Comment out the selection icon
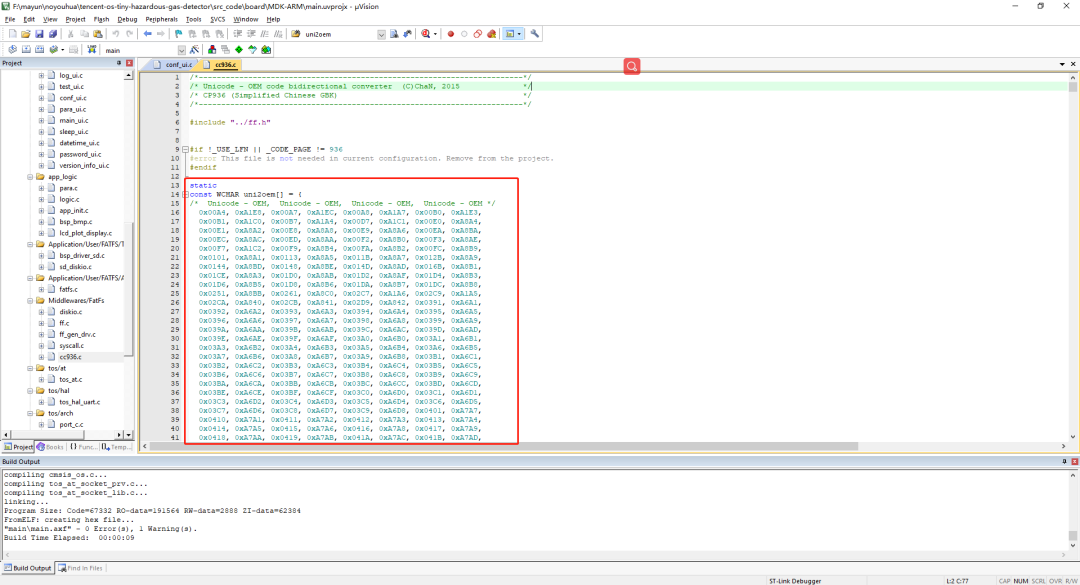The height and width of the screenshot is (585, 1080). pos(264,34)
